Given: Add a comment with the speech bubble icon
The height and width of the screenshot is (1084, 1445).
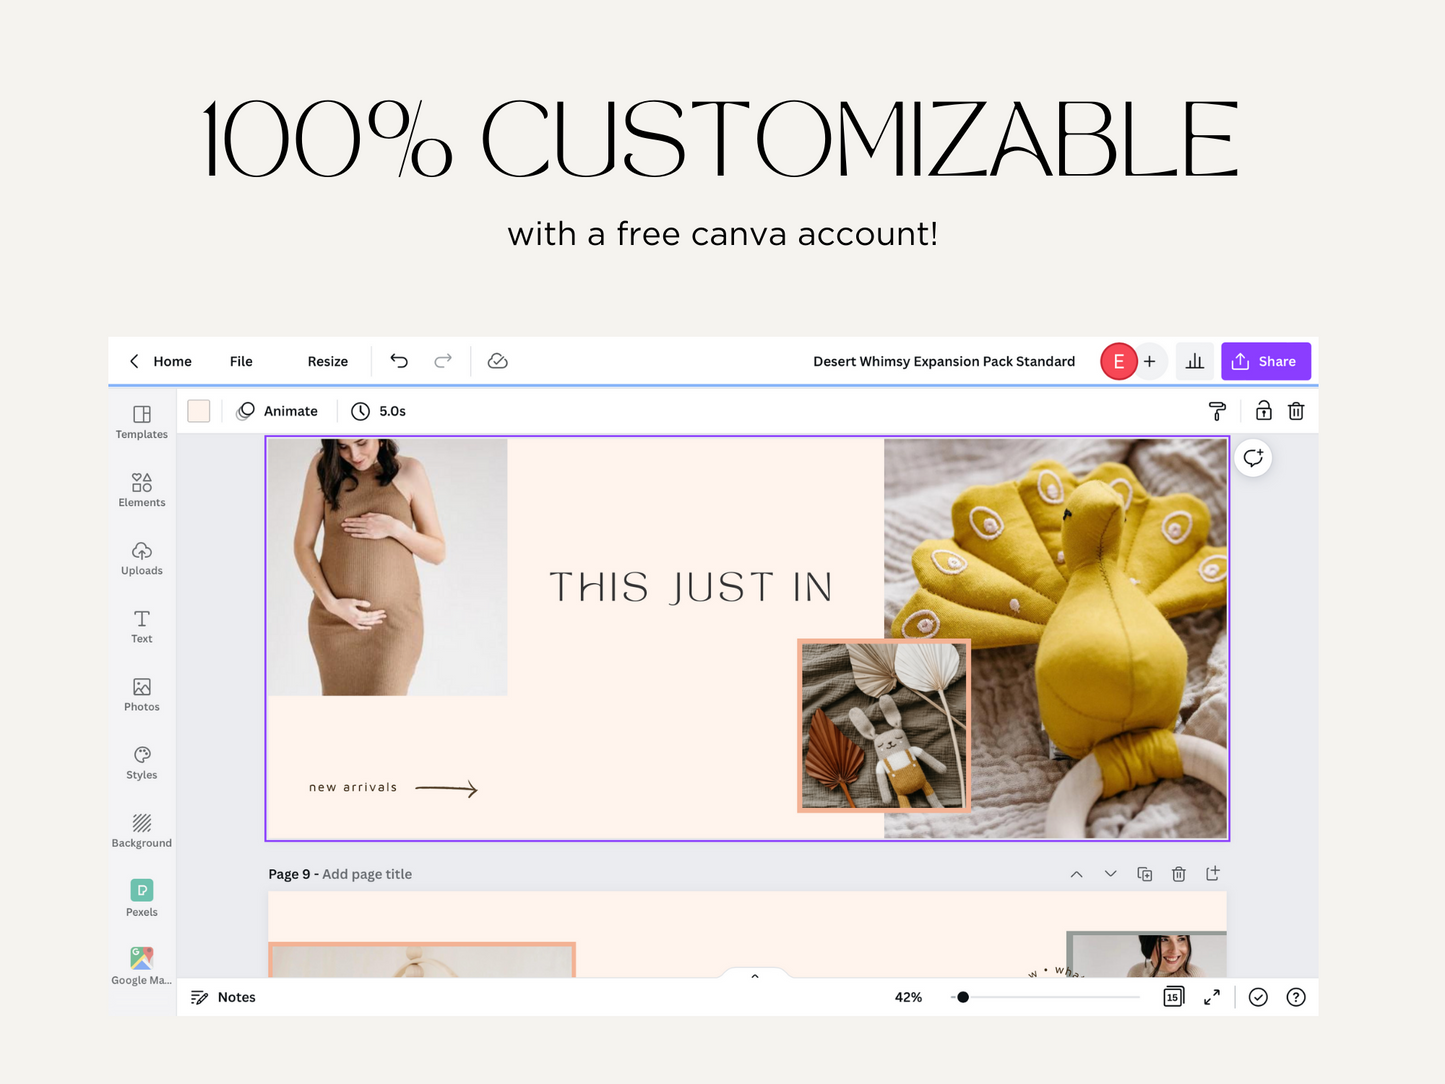Looking at the screenshot, I should (1253, 458).
